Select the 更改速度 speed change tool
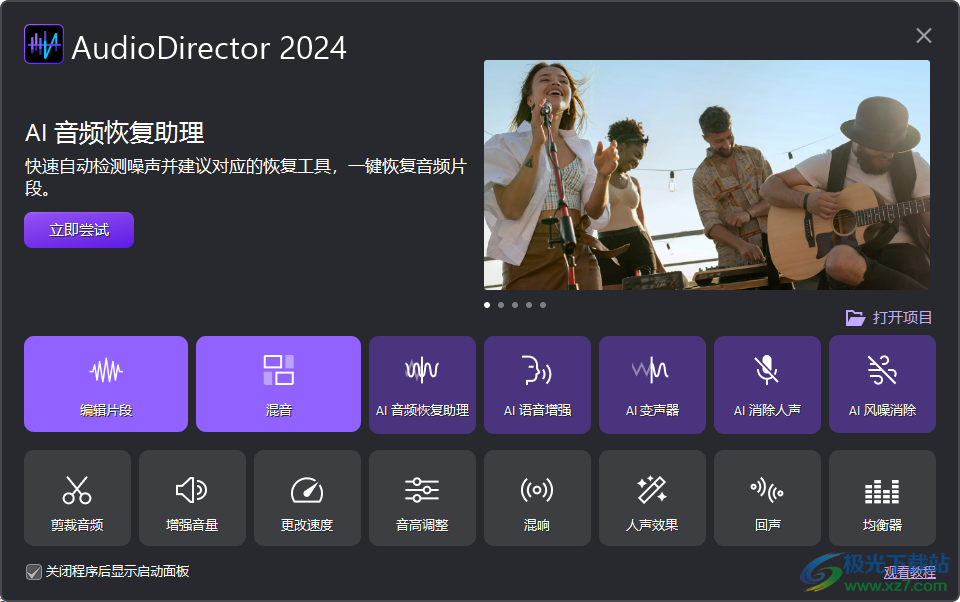 pos(307,497)
